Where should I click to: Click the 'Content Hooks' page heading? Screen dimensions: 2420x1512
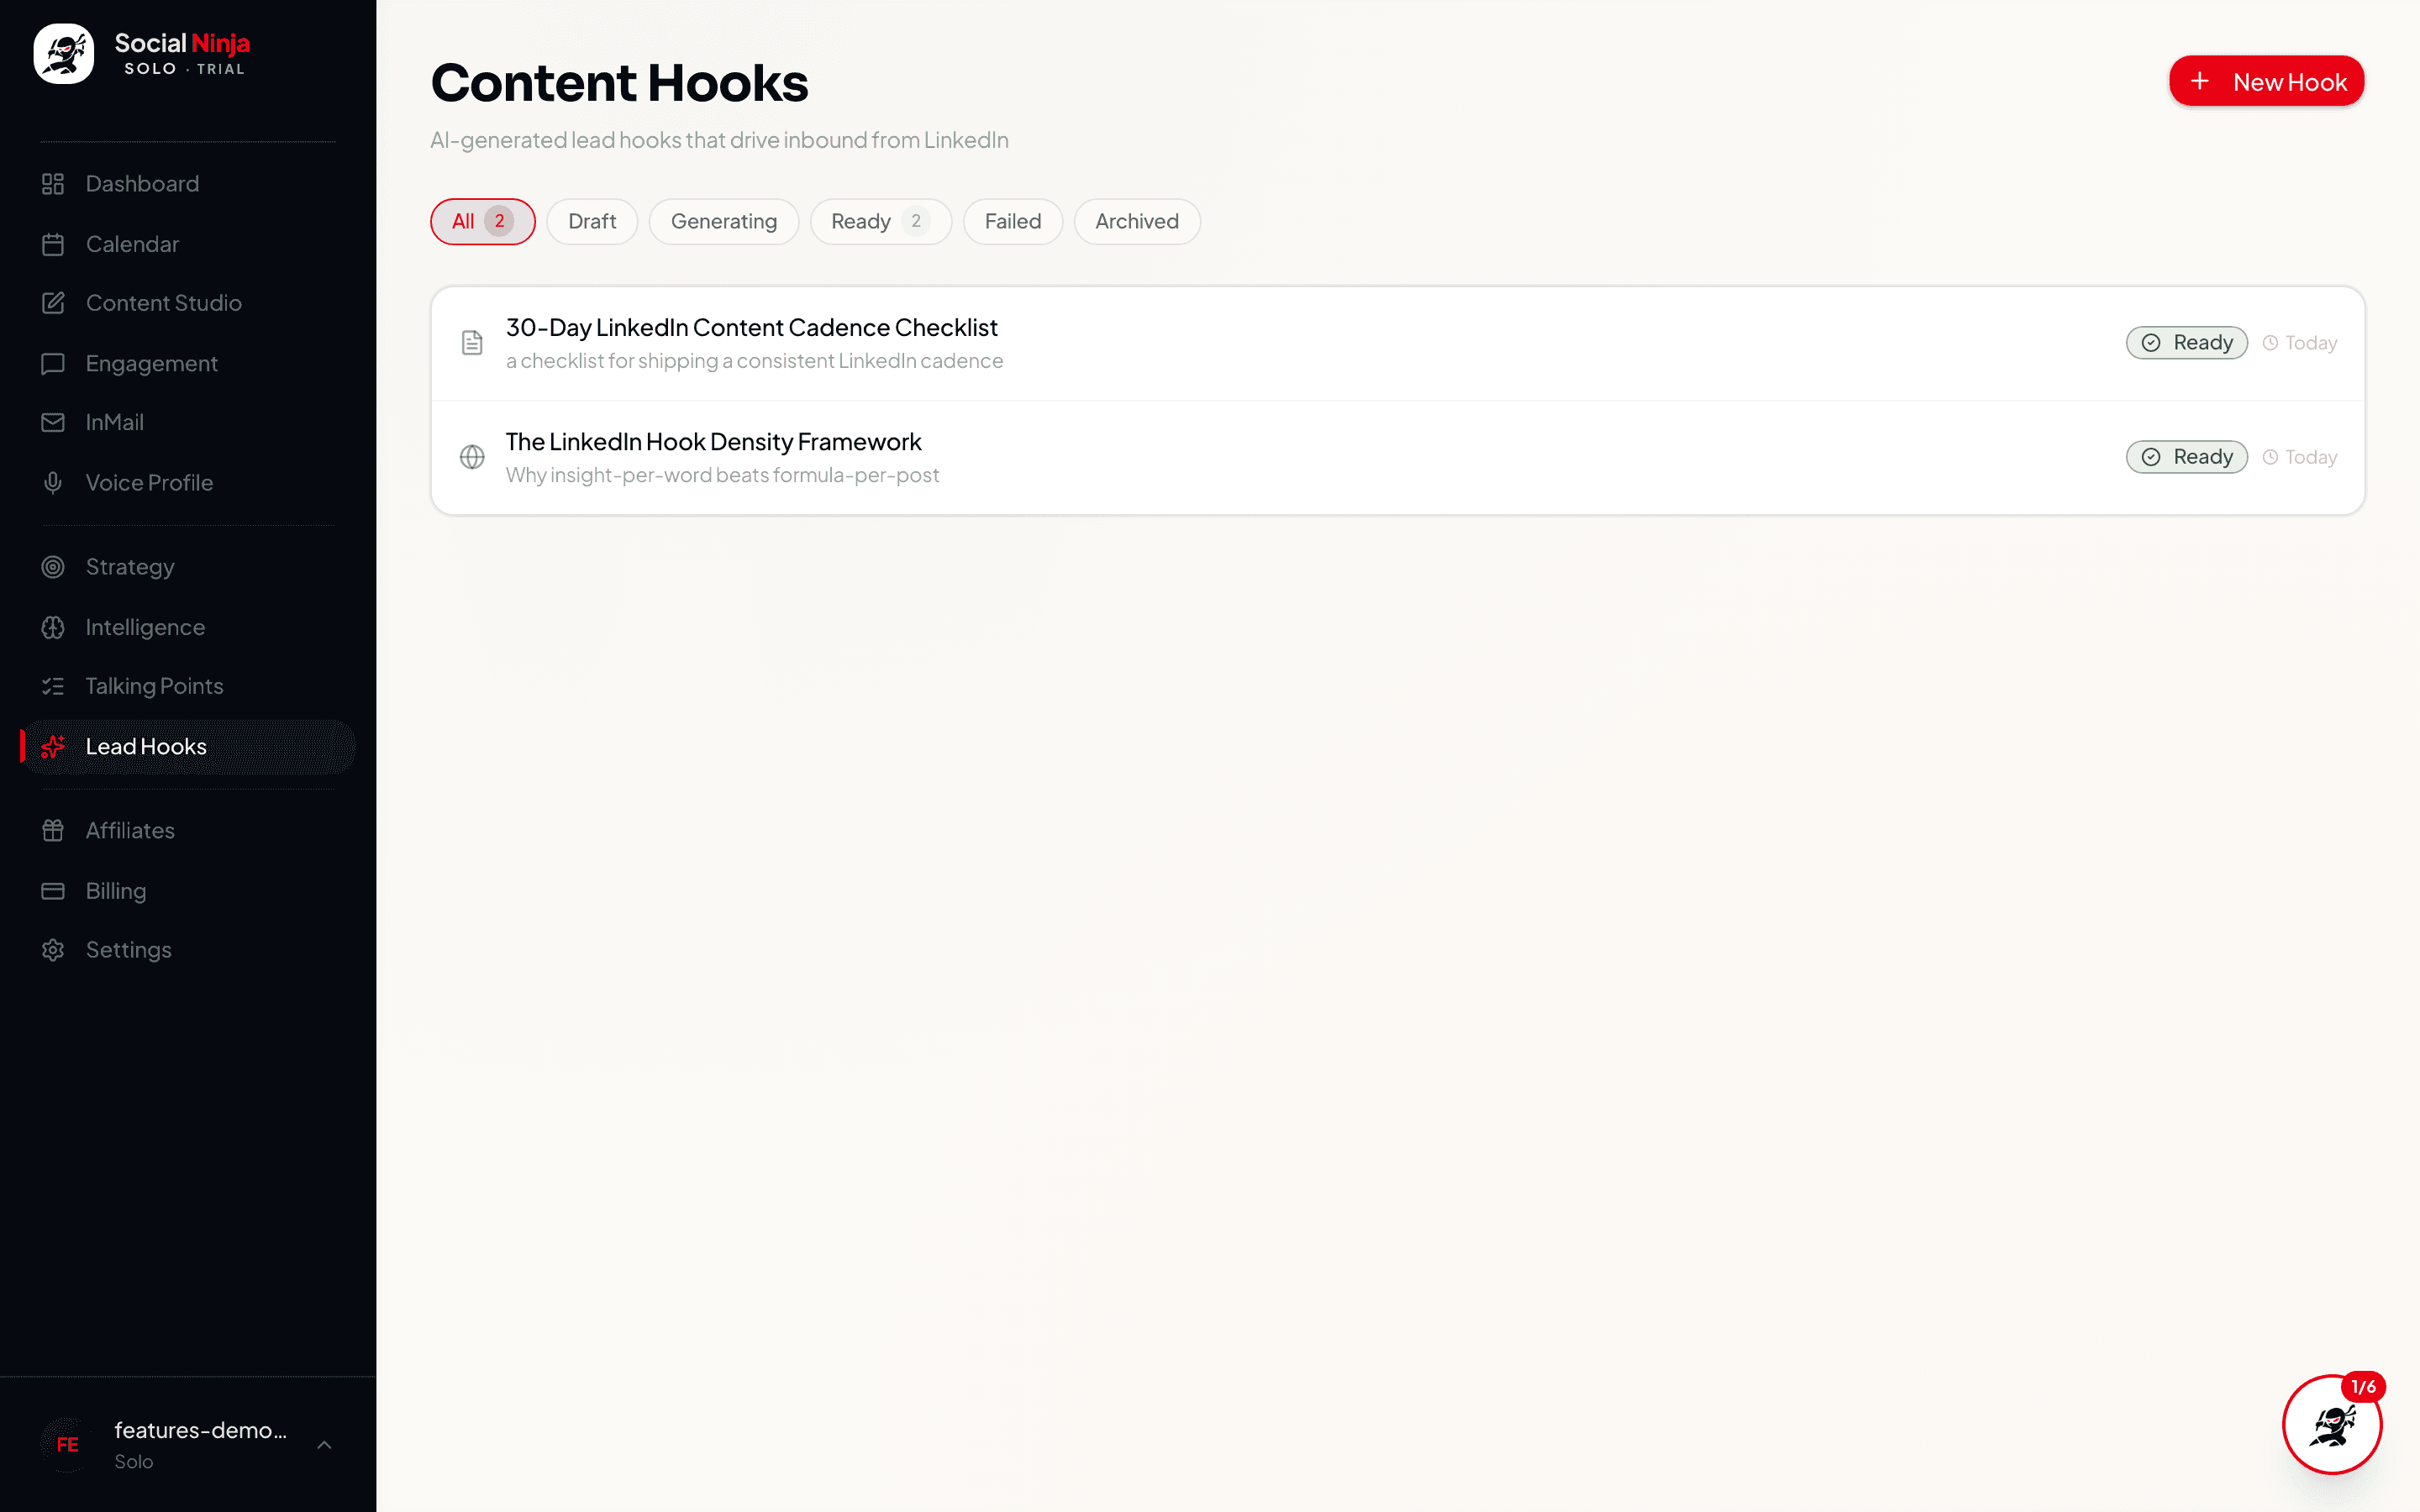(619, 82)
